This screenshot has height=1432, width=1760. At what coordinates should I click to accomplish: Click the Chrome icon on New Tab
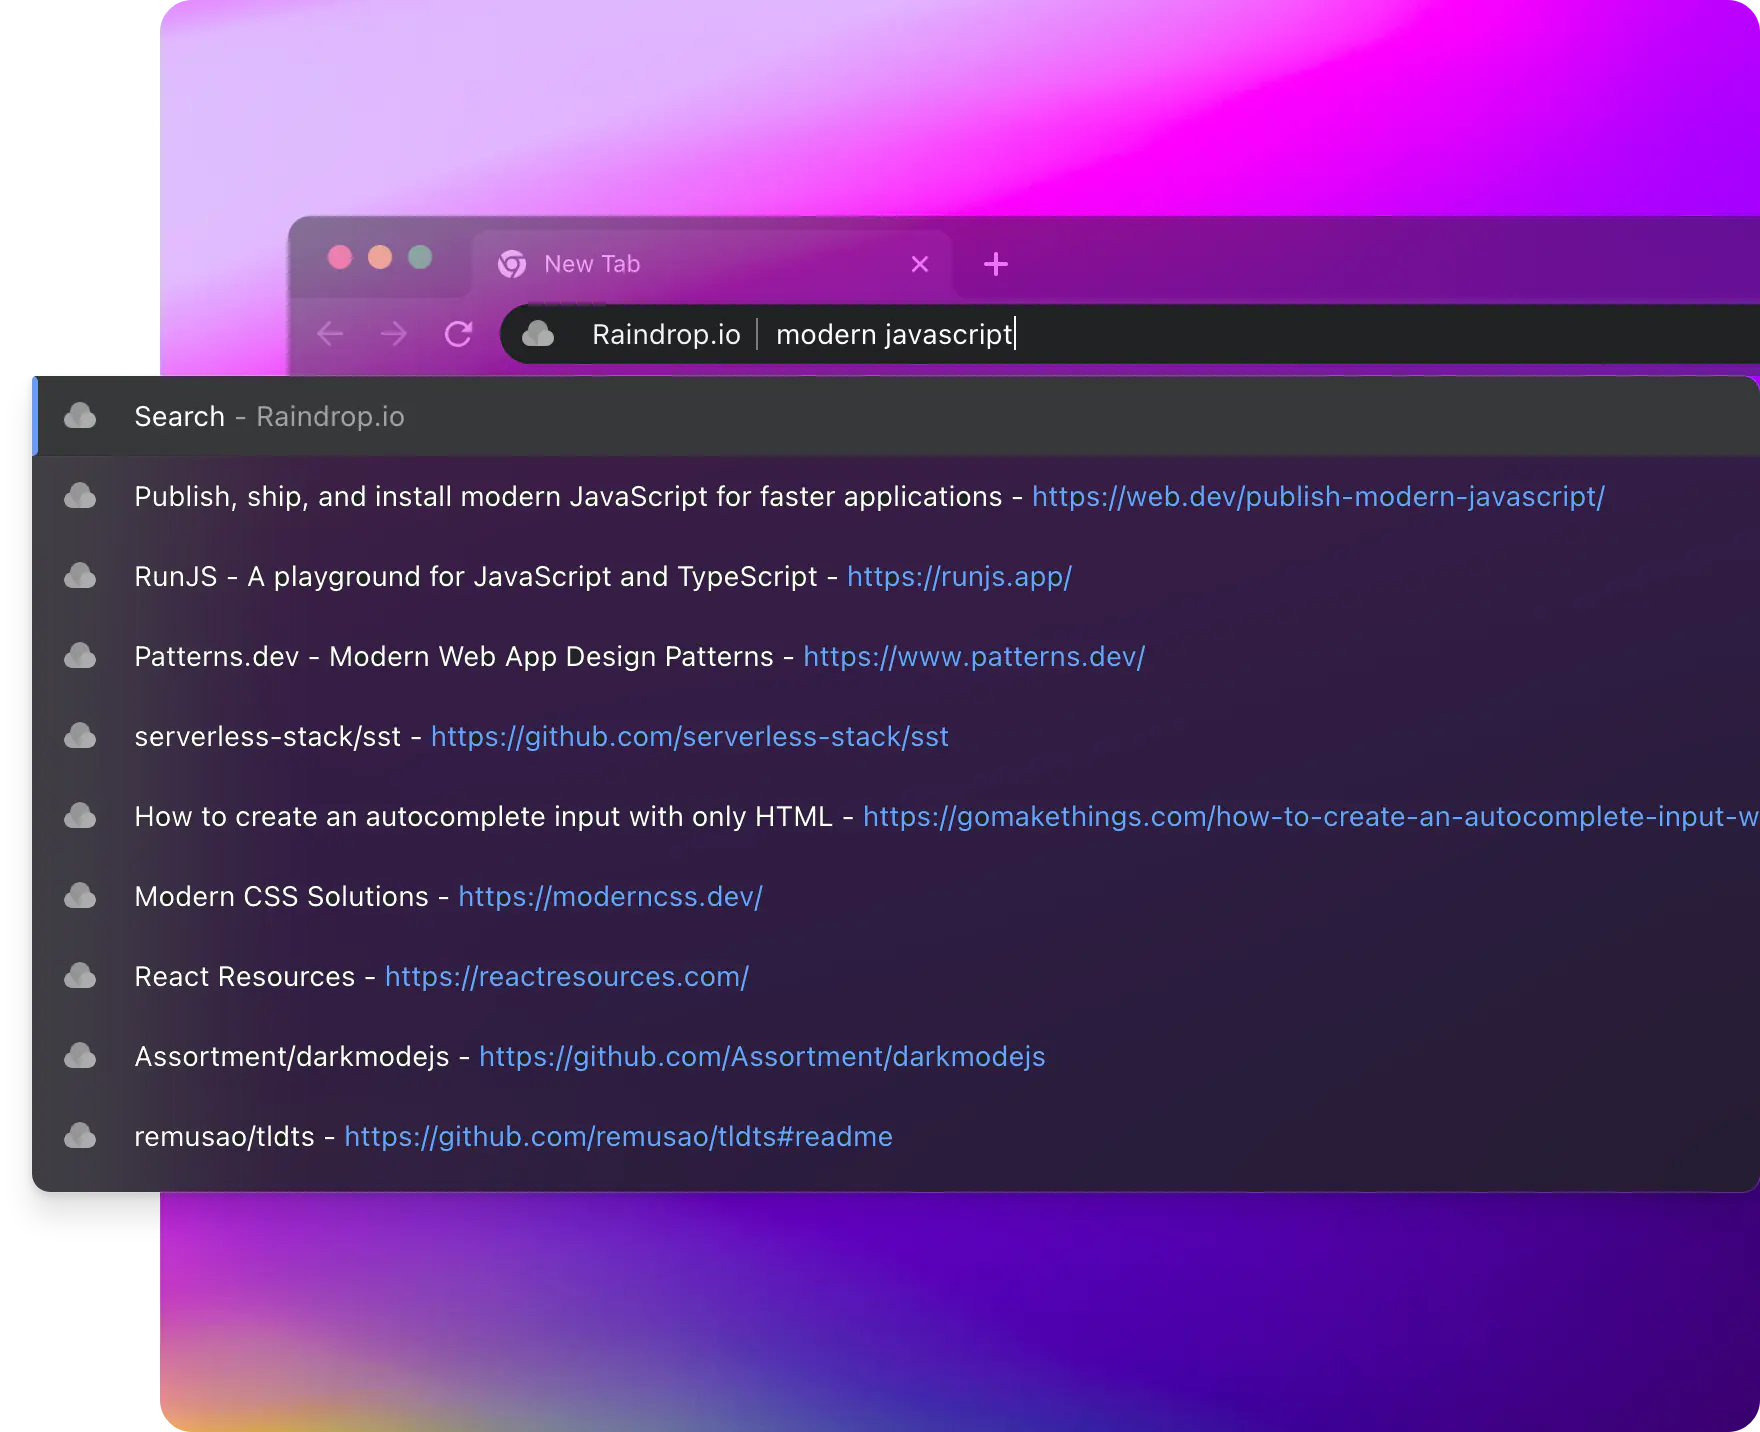pyautogui.click(x=512, y=264)
